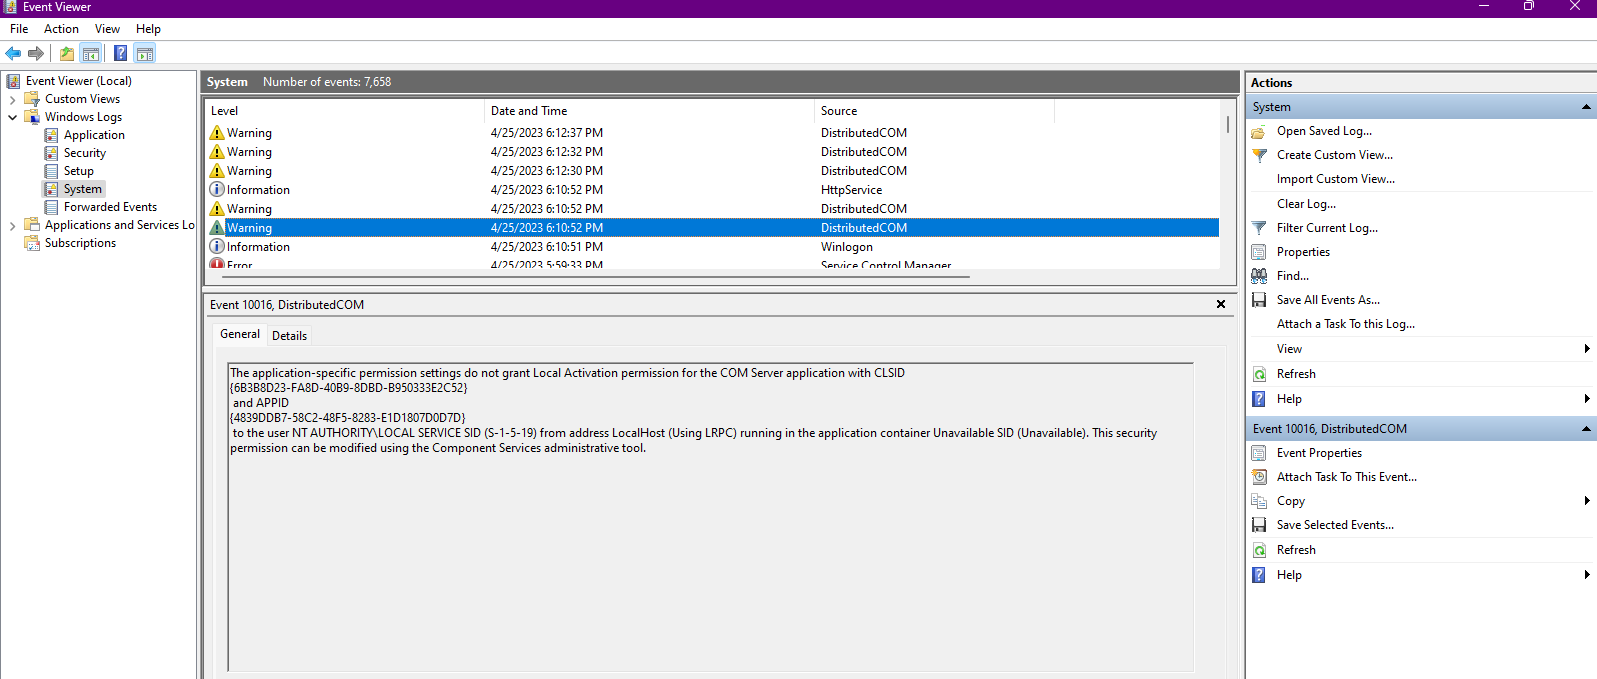This screenshot has width=1597, height=679.
Task: Click the event description text box
Action: (711, 517)
